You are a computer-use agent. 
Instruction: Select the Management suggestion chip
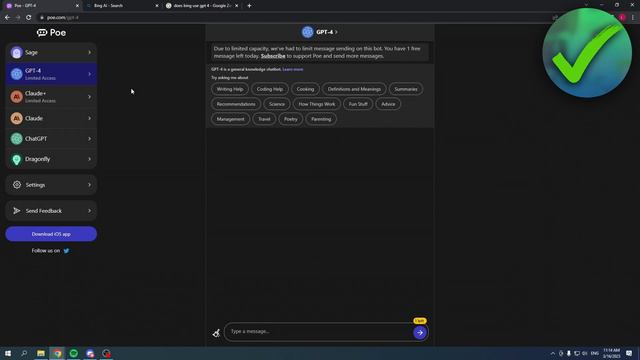click(230, 119)
